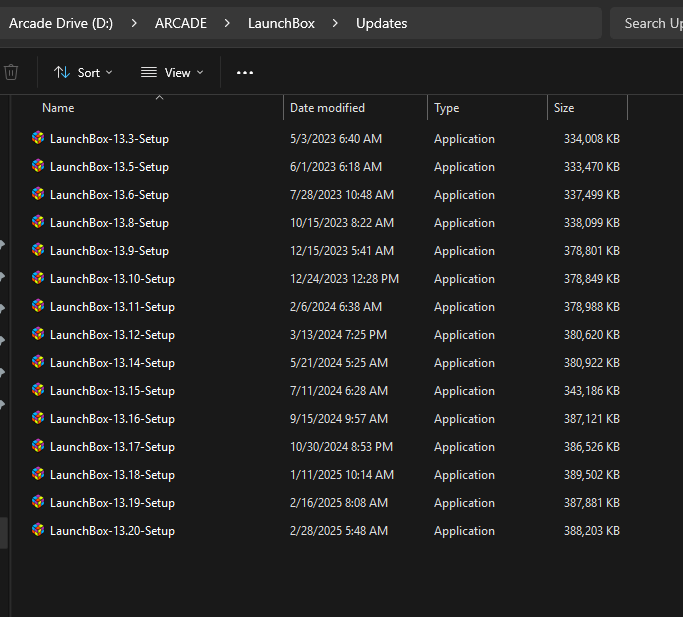Click the LaunchBox-13.18-Setup file icon
The height and width of the screenshot is (617, 683).
38,474
